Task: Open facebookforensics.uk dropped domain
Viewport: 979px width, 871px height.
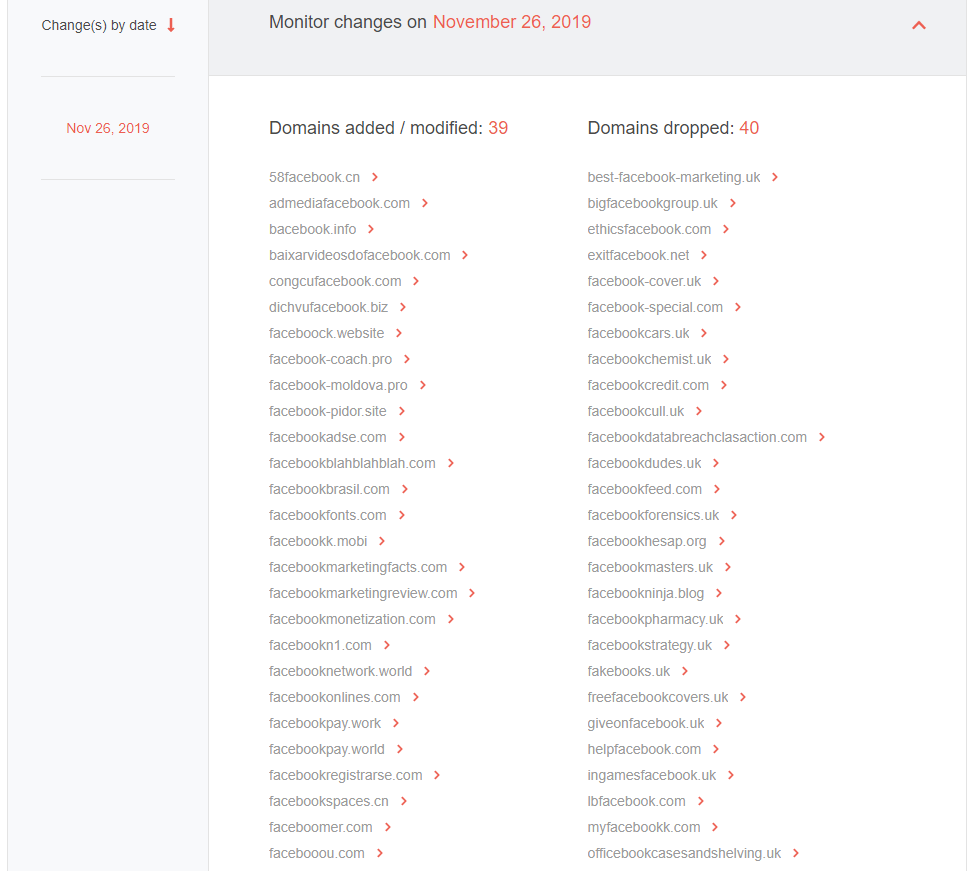Action: pos(653,515)
